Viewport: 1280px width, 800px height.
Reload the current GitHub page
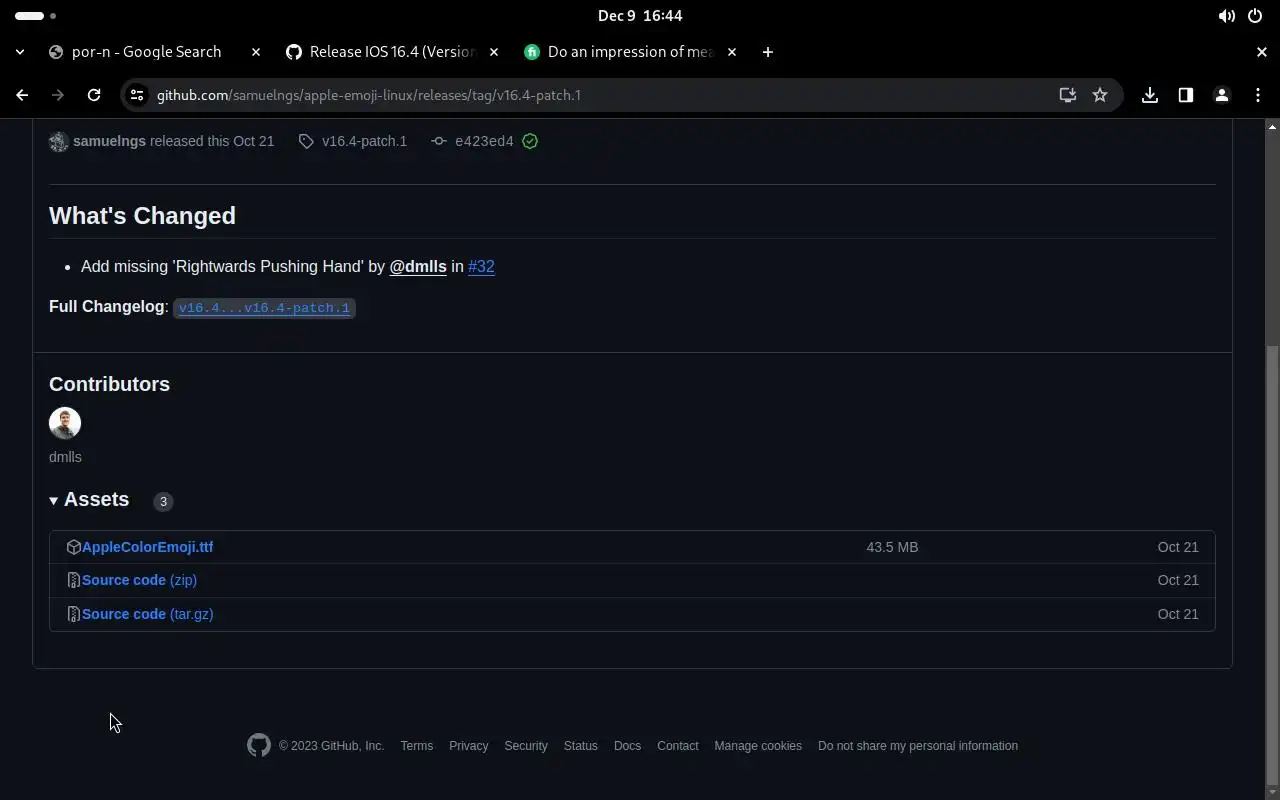(x=94, y=95)
